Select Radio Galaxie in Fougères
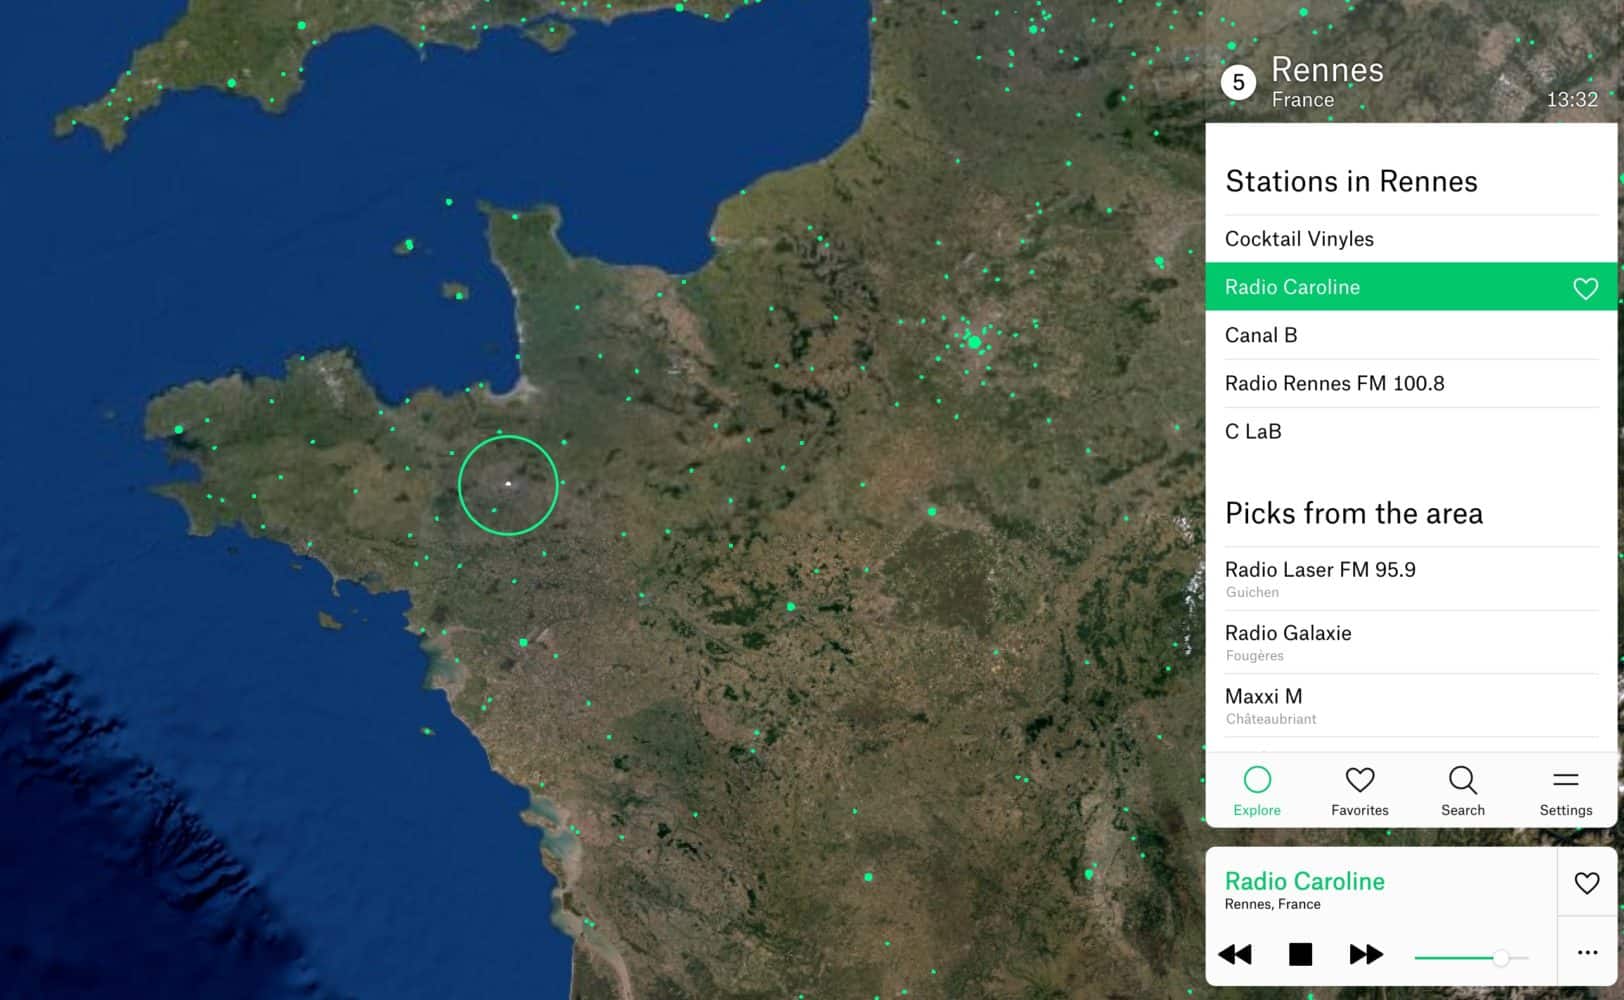1624x1000 pixels. (1288, 642)
